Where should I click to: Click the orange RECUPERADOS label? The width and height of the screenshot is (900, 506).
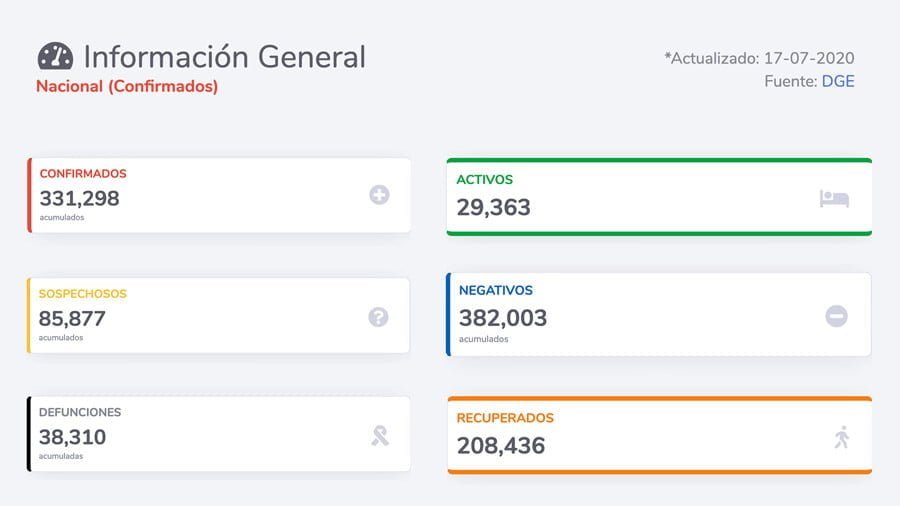coord(505,418)
